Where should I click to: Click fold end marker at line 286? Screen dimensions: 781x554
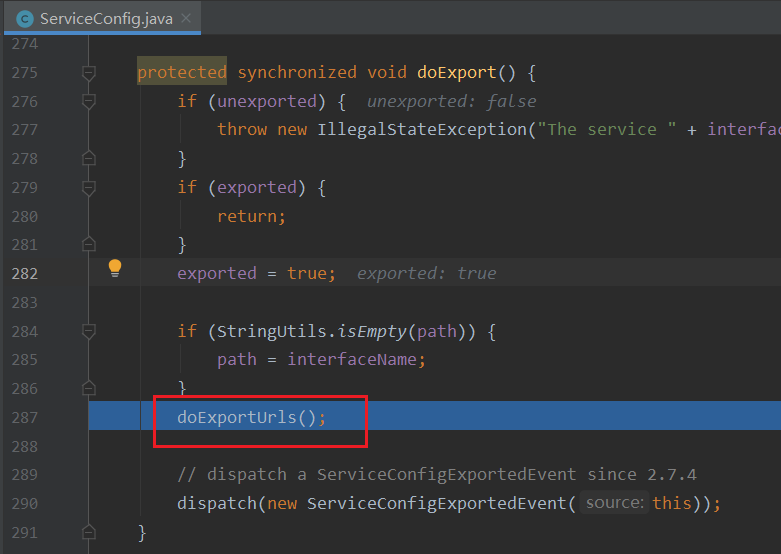coord(89,388)
